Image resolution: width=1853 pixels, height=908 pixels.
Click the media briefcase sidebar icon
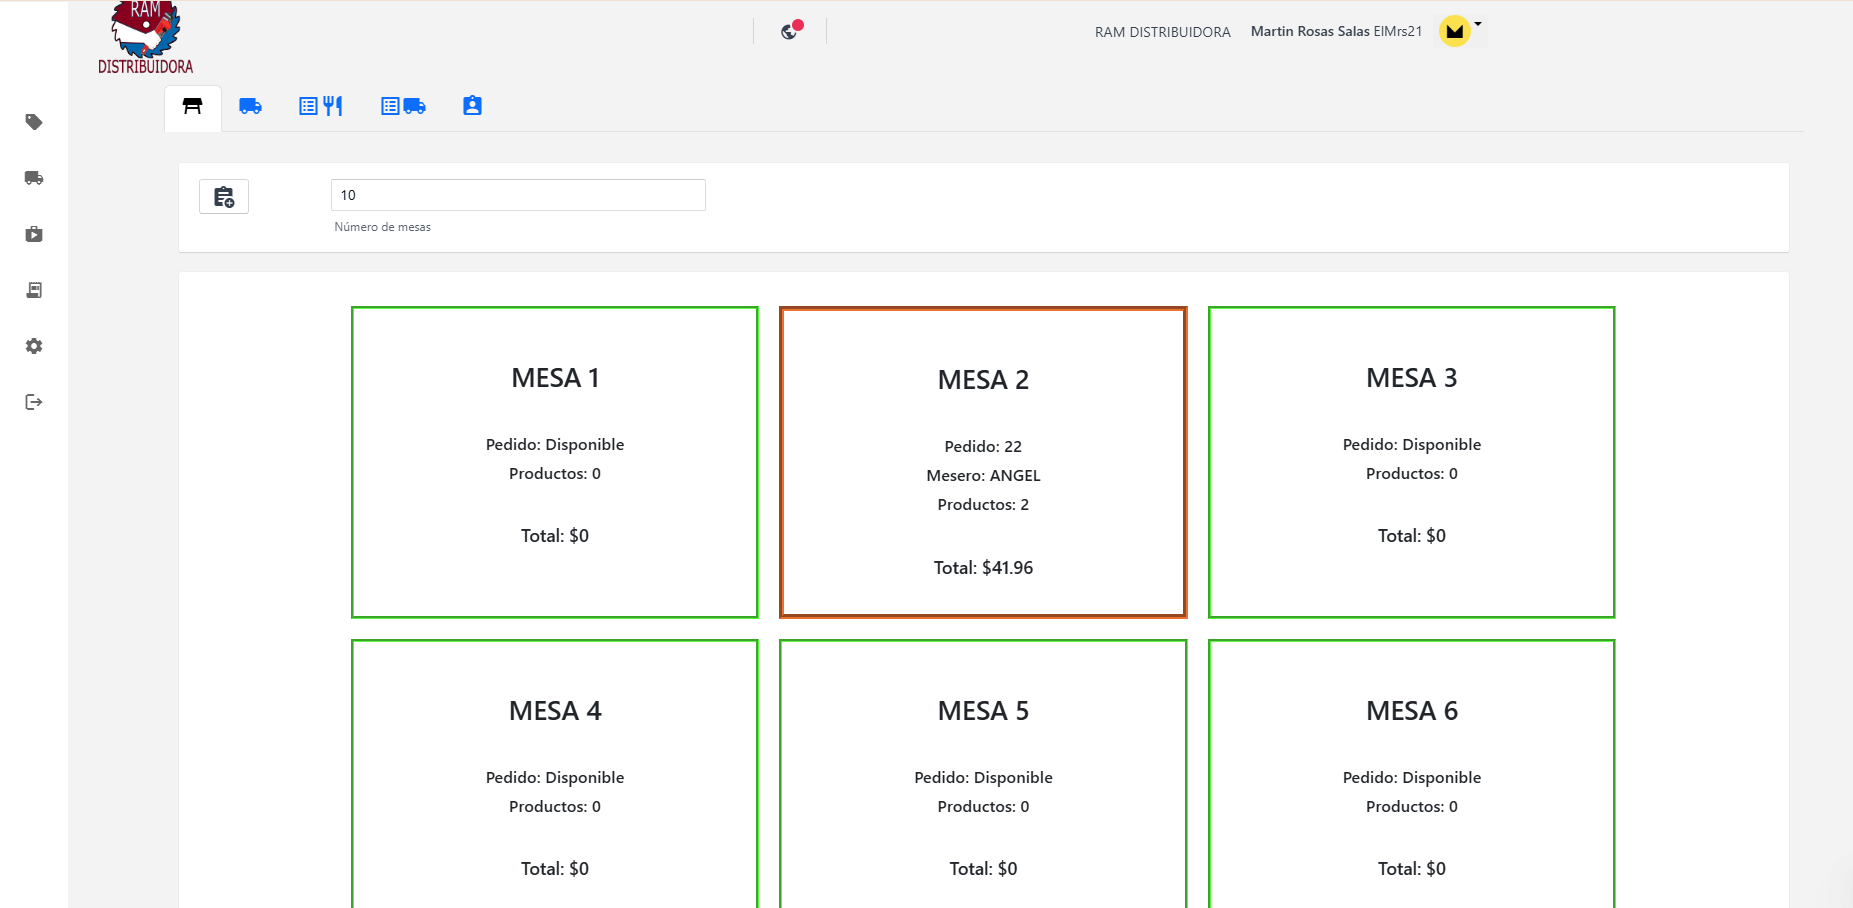pos(34,234)
